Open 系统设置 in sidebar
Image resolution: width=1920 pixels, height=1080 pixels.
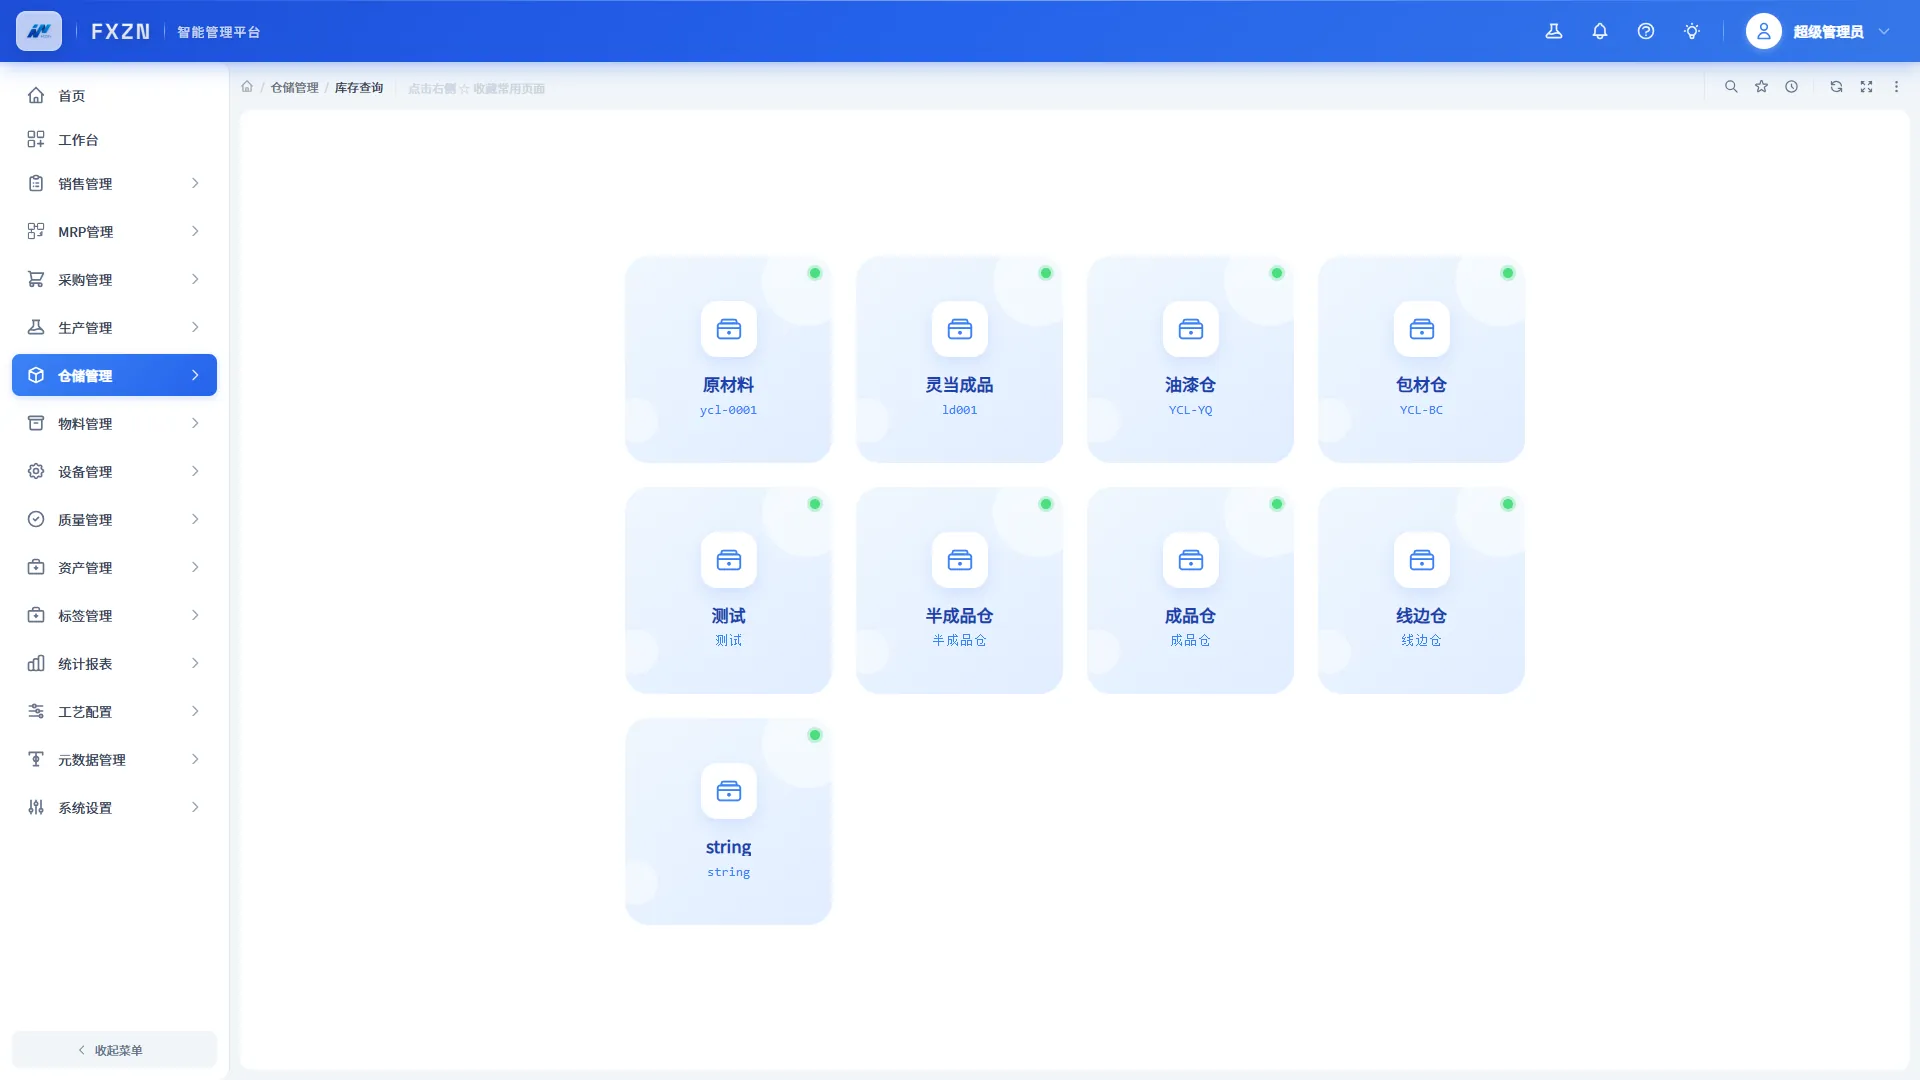(114, 807)
